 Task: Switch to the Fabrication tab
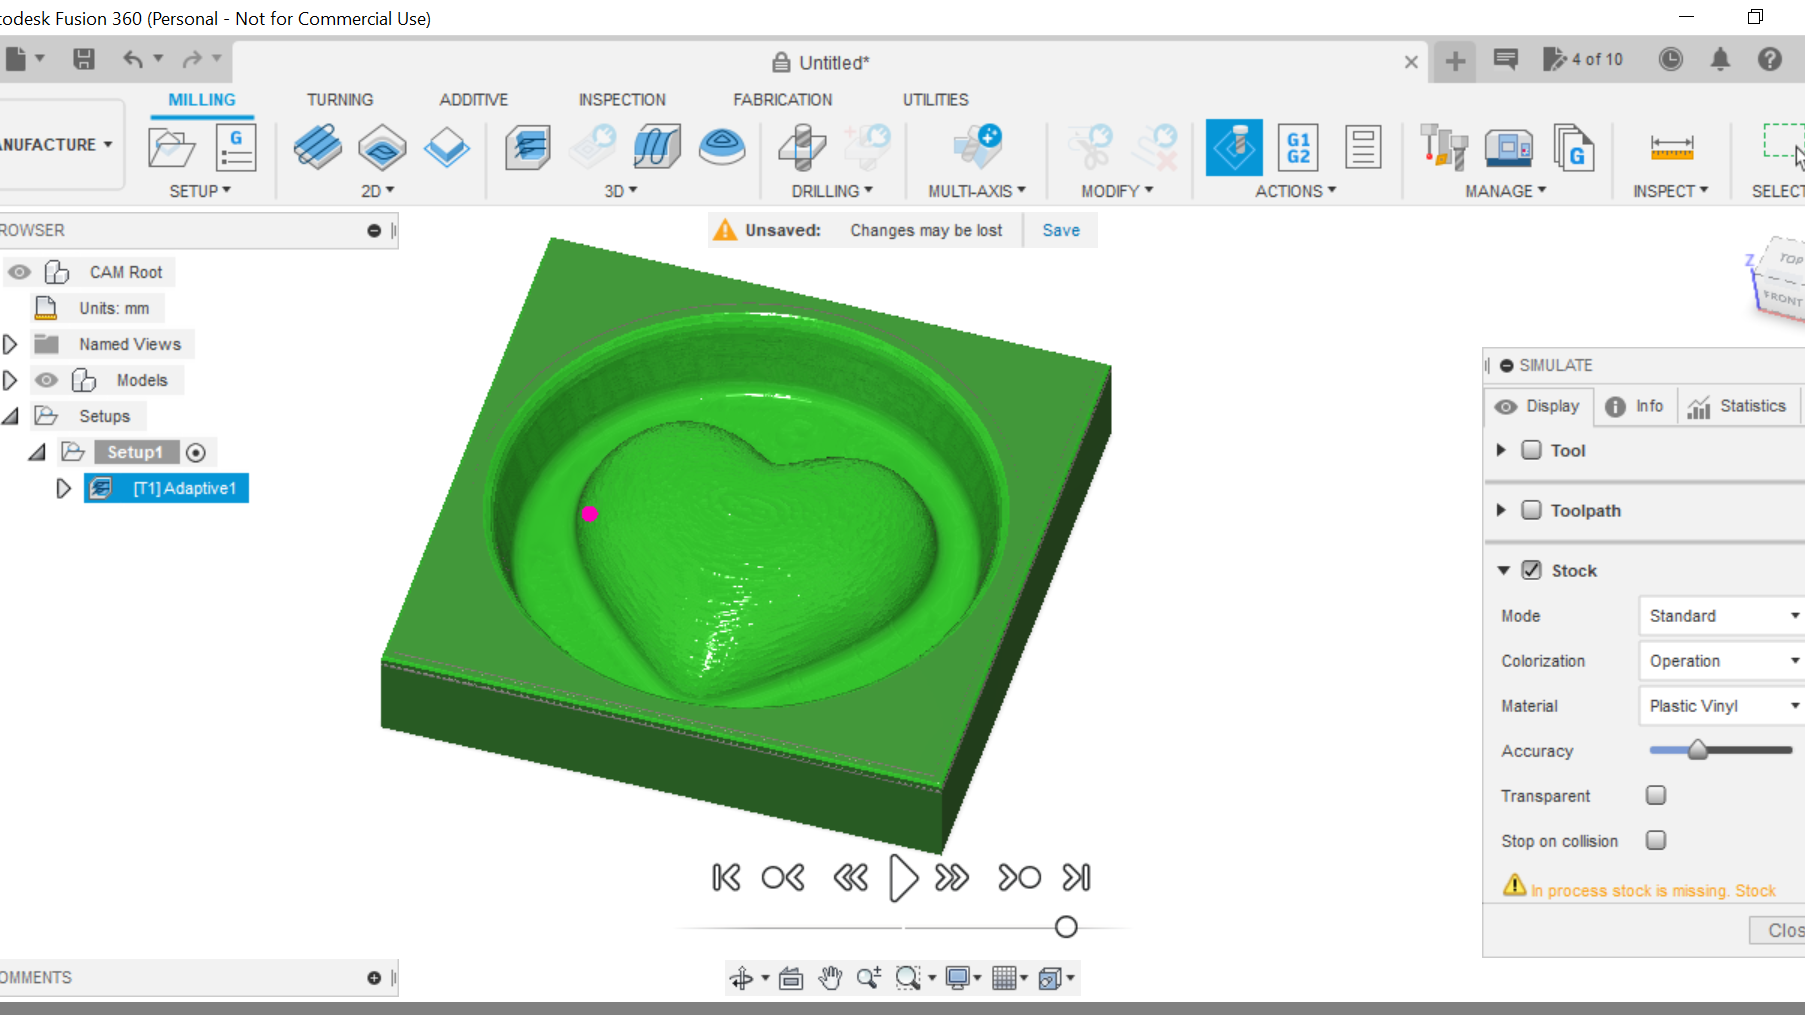point(783,100)
